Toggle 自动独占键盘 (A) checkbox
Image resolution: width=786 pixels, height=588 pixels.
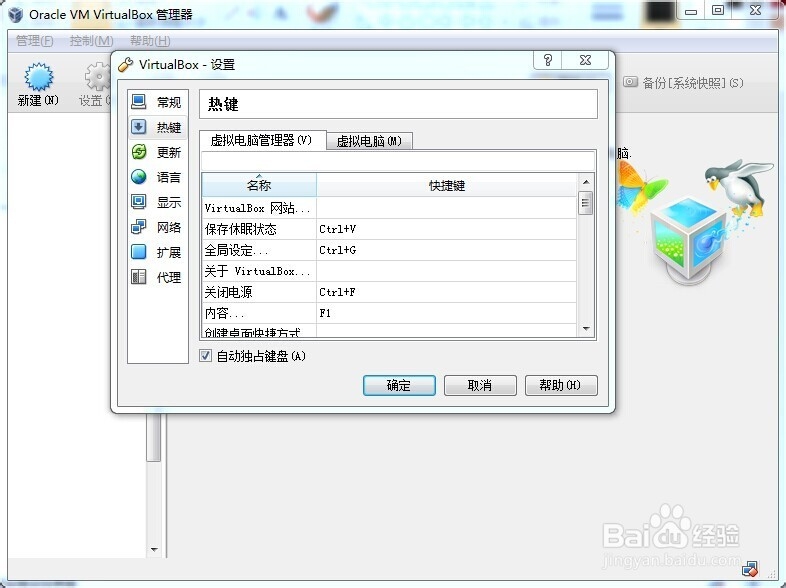tap(206, 356)
